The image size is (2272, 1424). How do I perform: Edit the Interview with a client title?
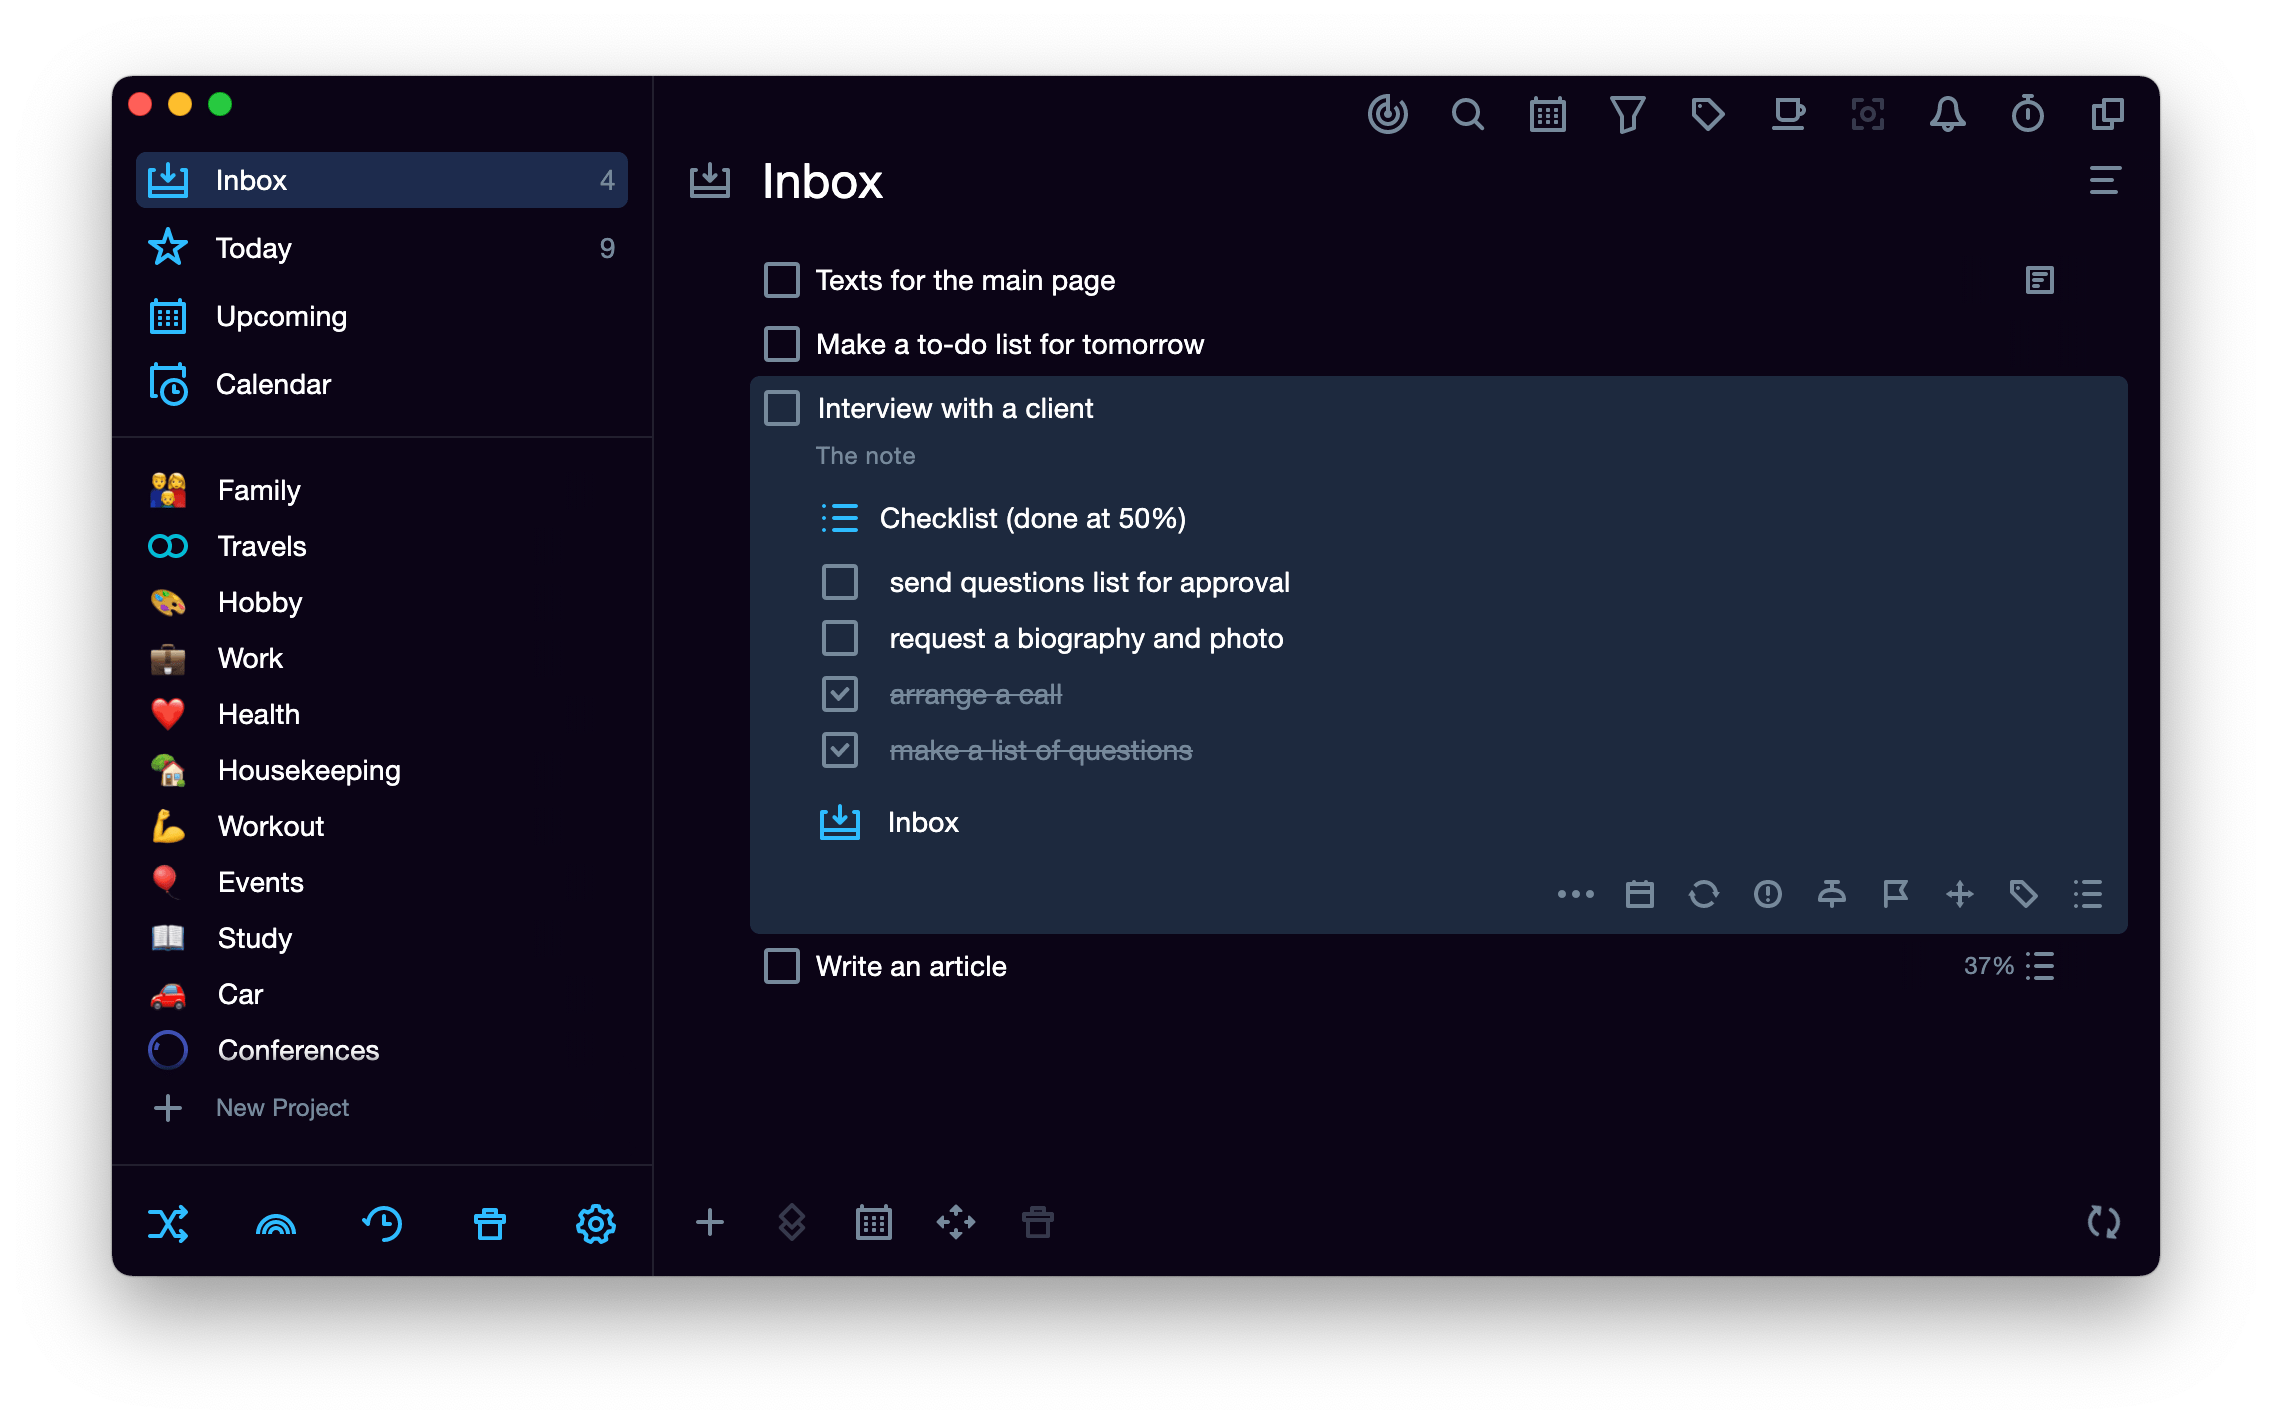pos(955,408)
